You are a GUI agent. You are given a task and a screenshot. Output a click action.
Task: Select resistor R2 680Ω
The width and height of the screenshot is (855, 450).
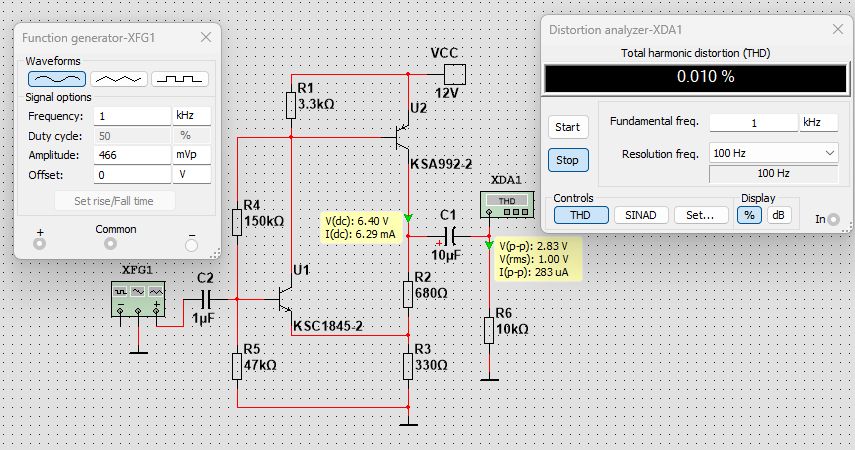(408, 295)
